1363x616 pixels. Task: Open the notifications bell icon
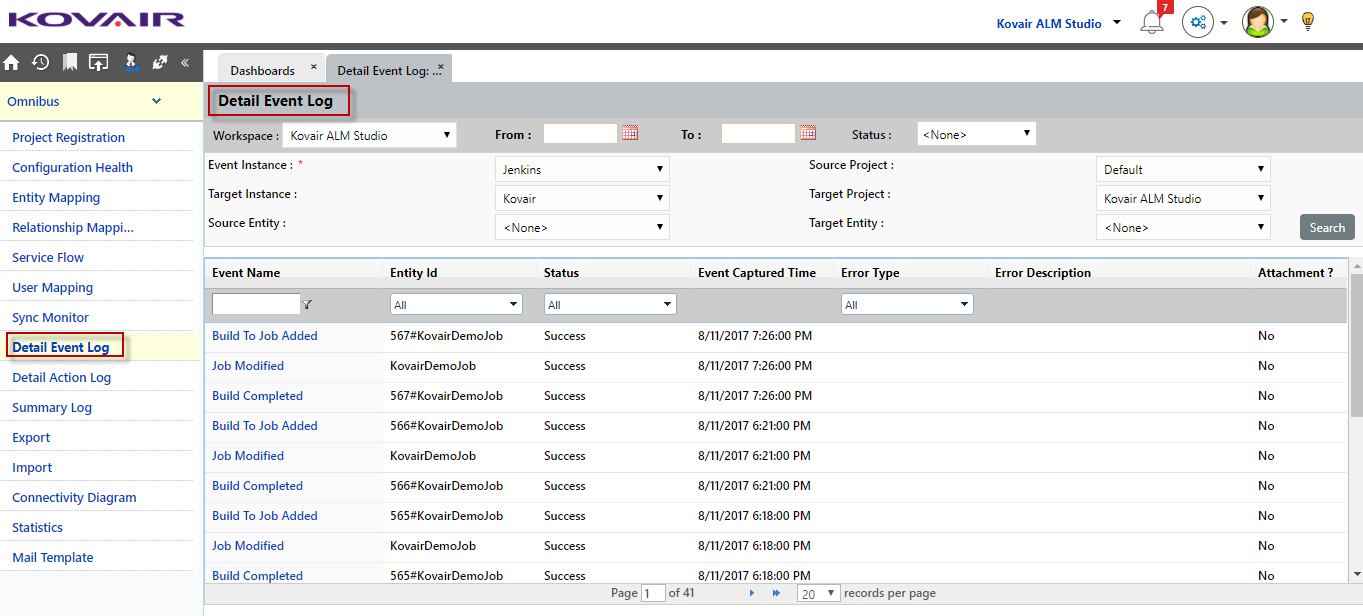(1152, 22)
